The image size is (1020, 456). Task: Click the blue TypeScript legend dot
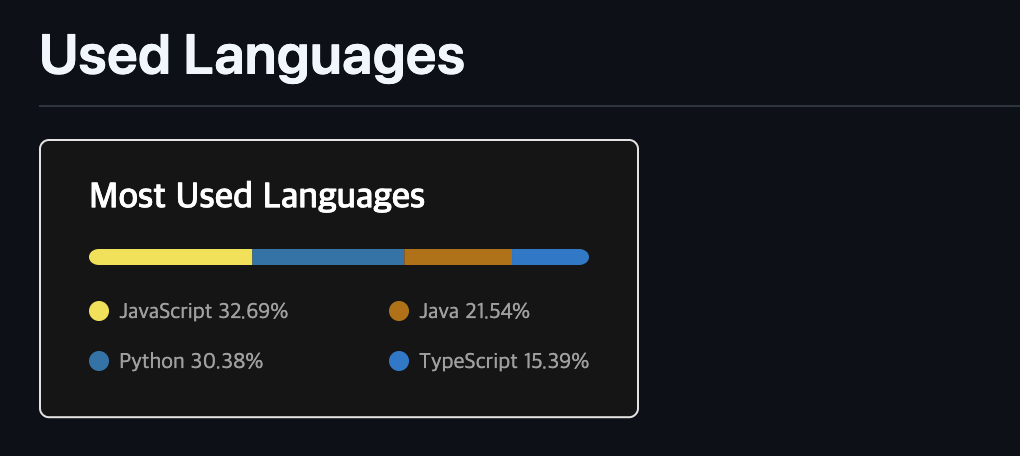point(399,361)
